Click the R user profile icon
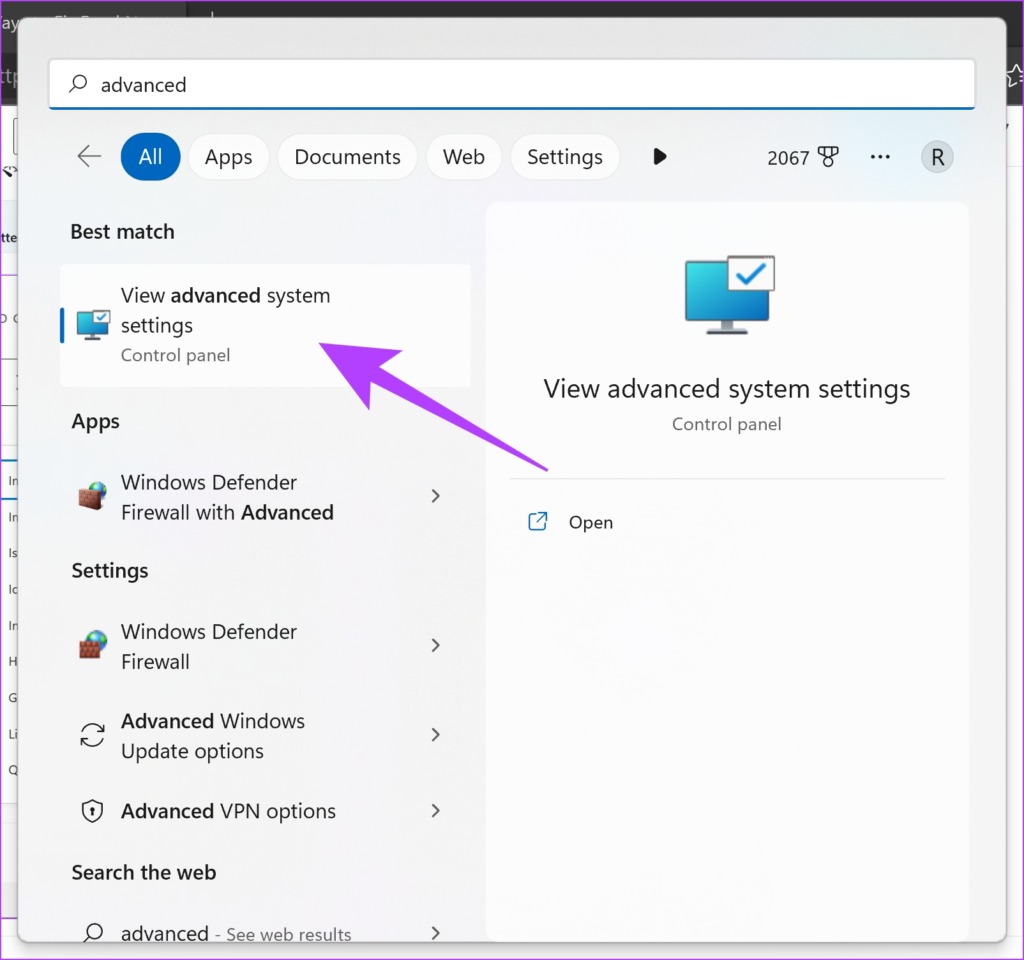 [x=937, y=156]
